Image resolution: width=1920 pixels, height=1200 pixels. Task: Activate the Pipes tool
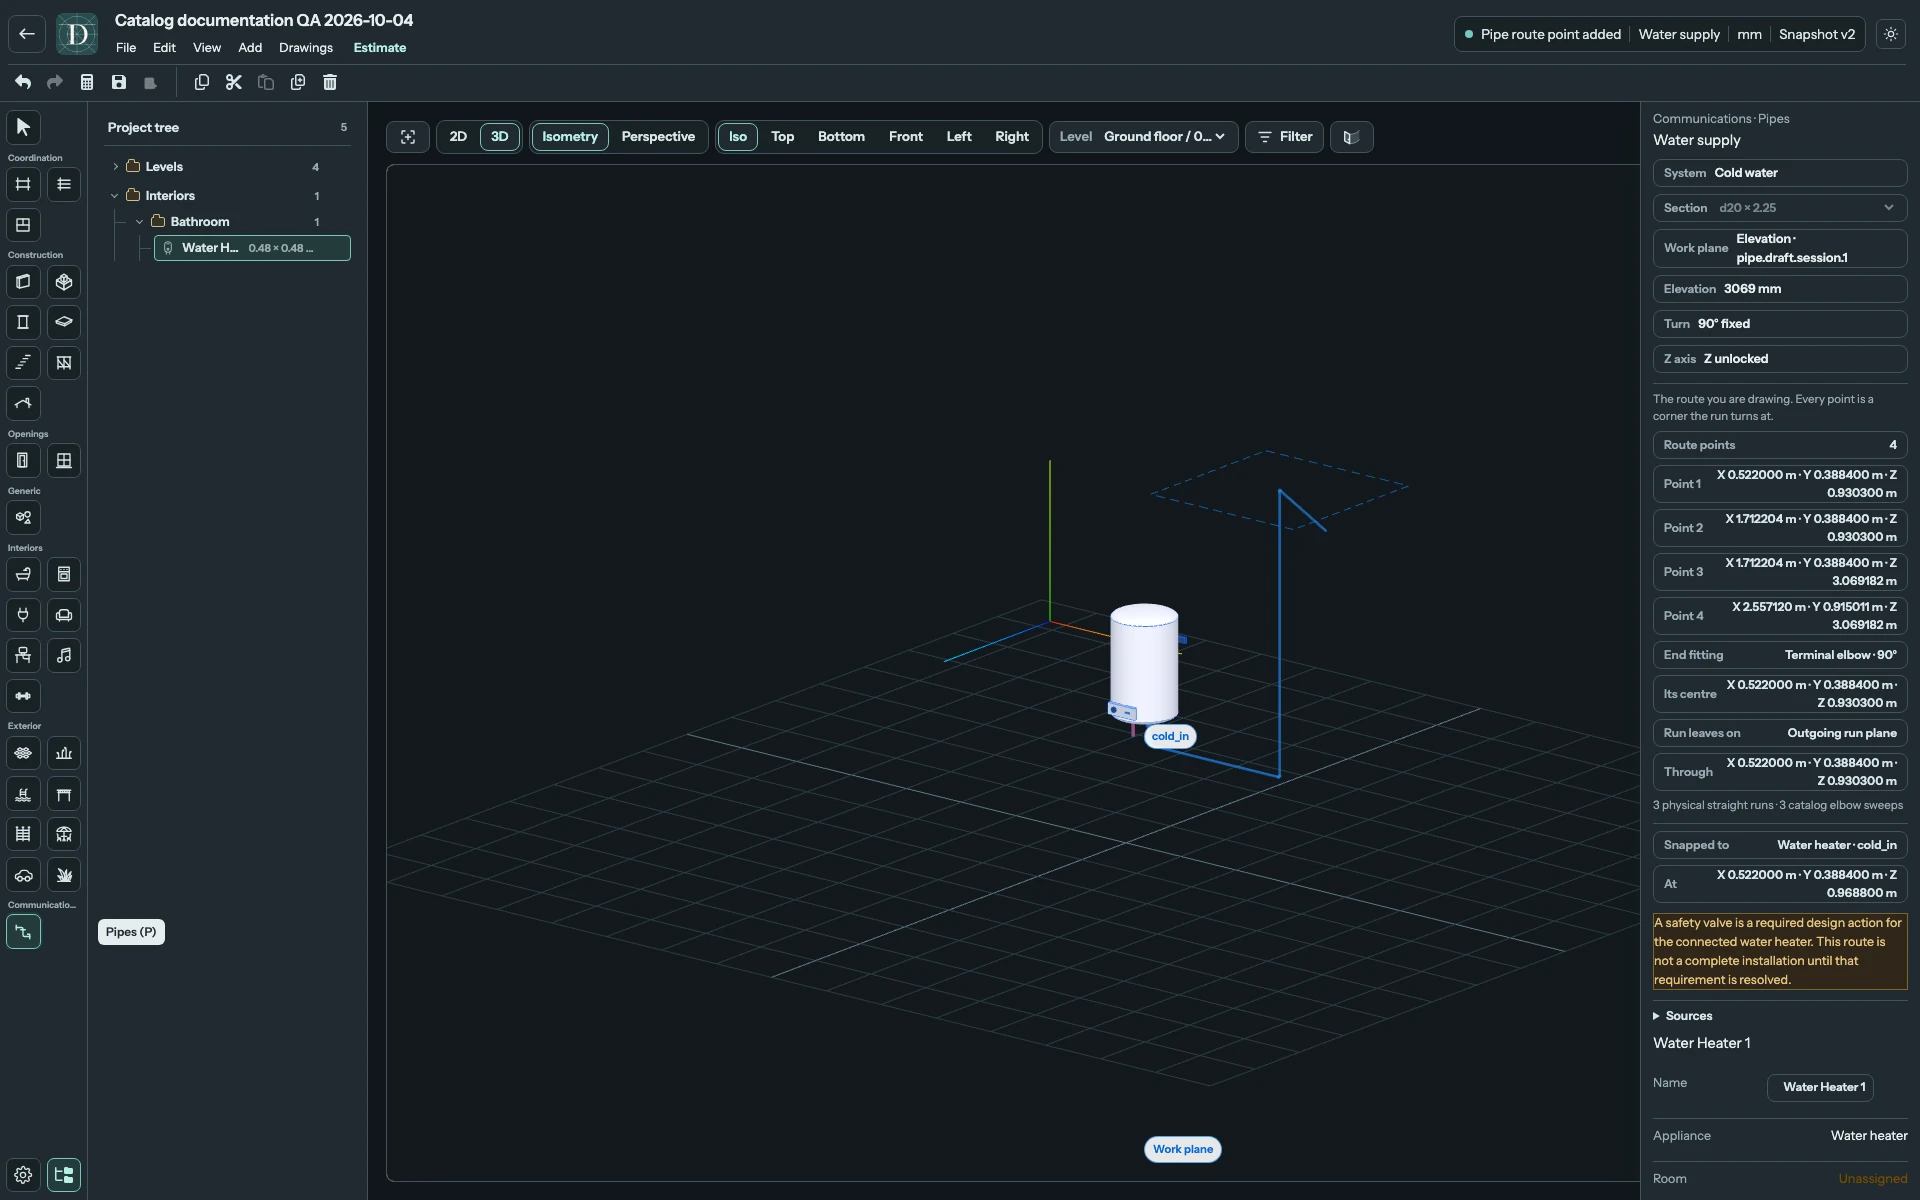(23, 932)
